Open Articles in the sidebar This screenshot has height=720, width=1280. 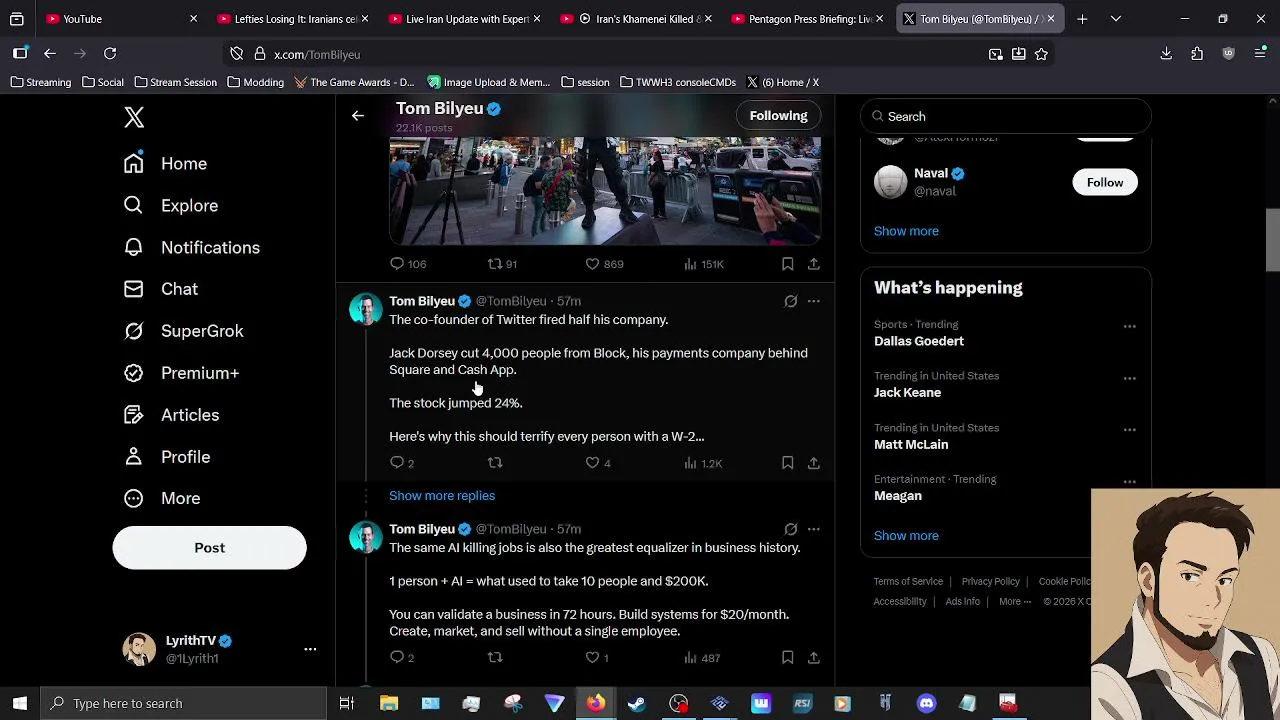pyautogui.click(x=171, y=415)
